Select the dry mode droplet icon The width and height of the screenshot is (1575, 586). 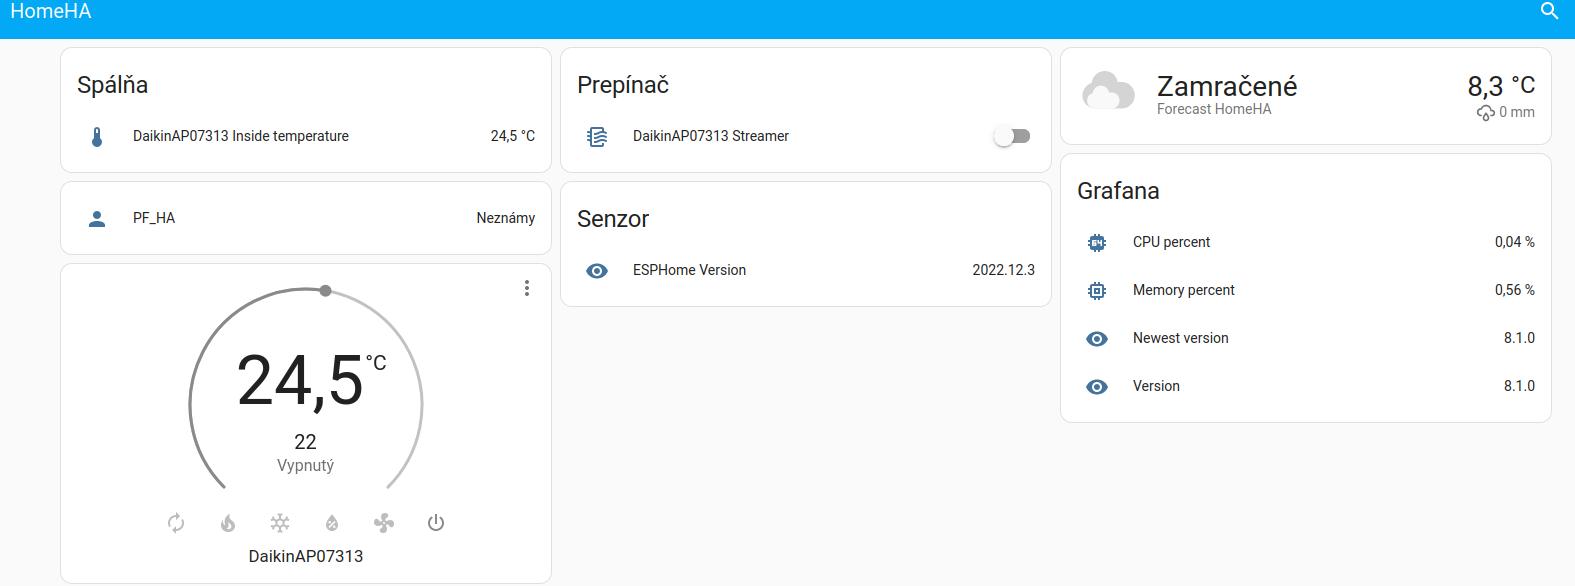coord(332,523)
